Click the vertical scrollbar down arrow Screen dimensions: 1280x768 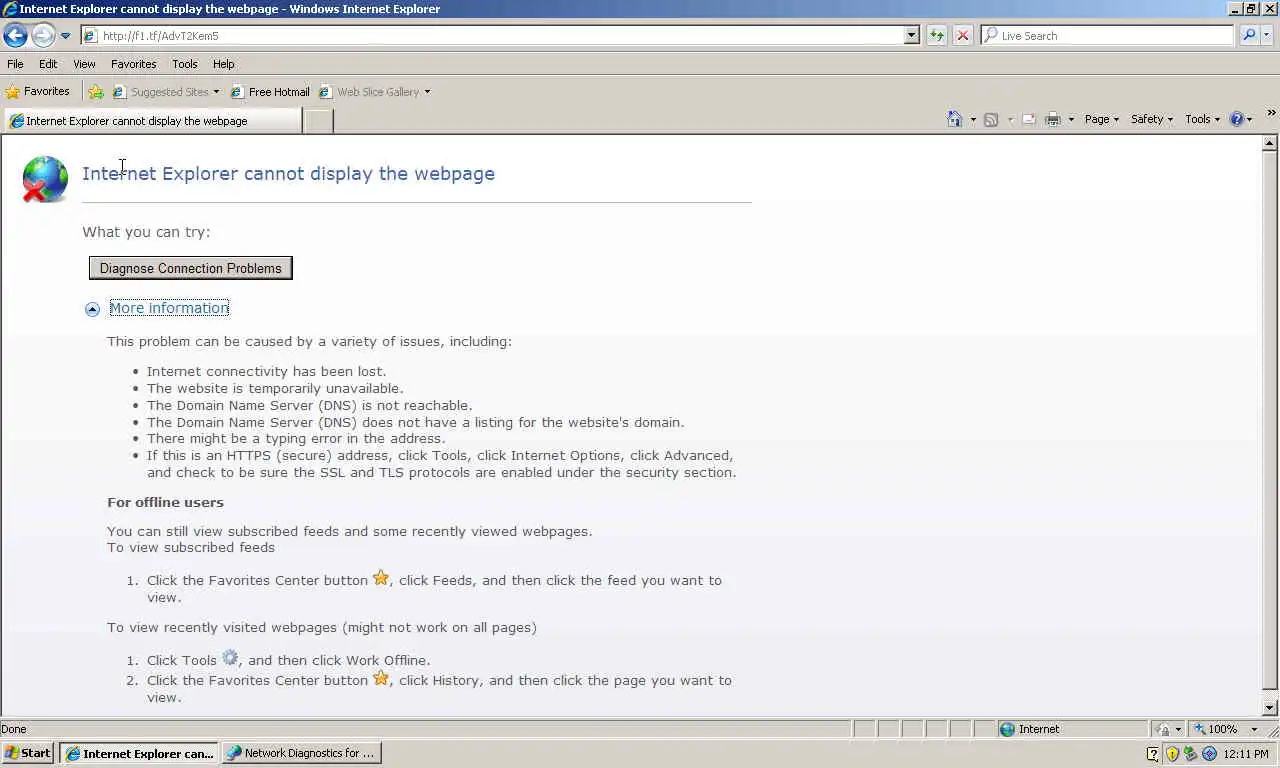[1270, 708]
